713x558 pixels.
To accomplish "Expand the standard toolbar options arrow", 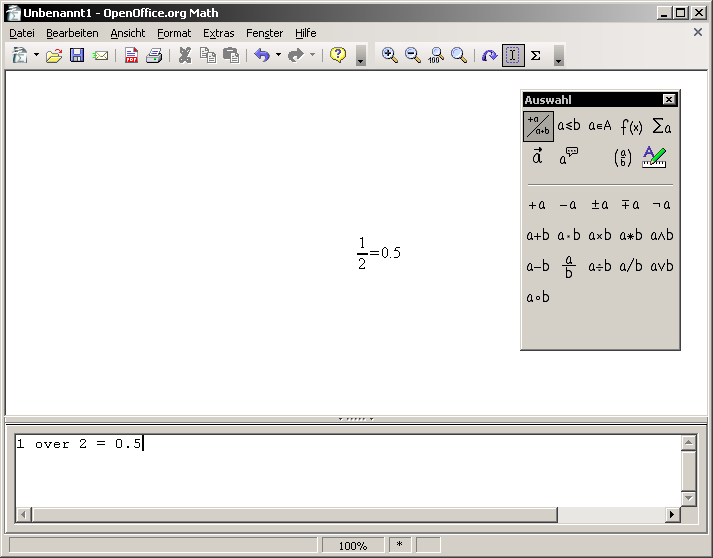I will point(361,58).
